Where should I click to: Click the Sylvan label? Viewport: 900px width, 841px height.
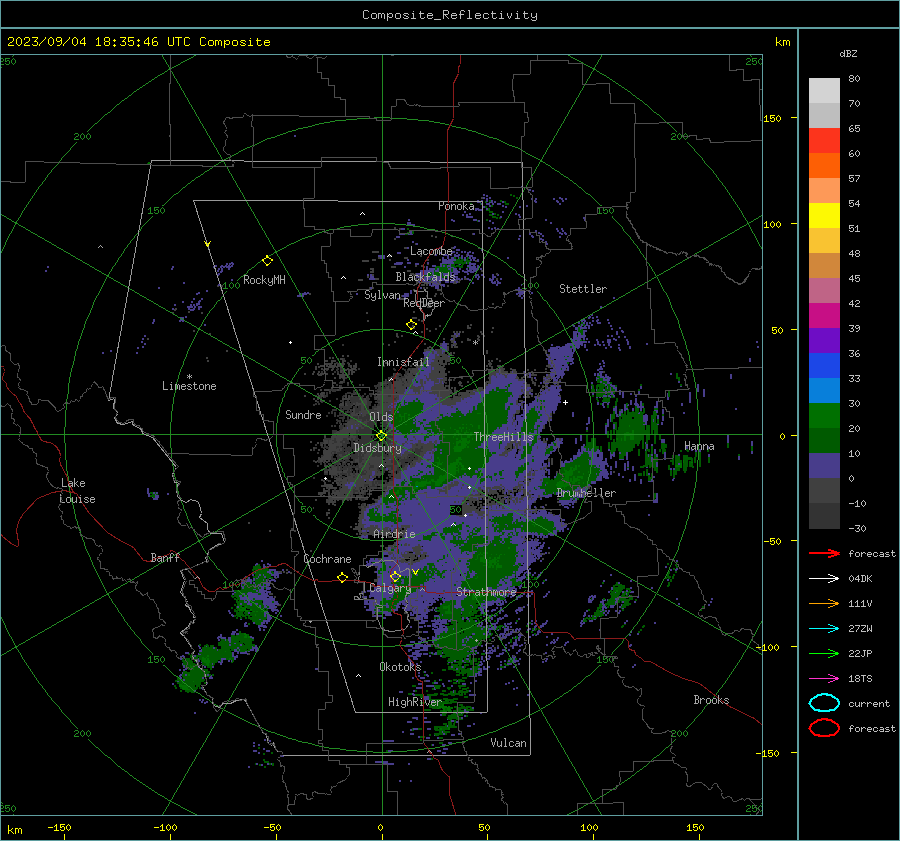click(x=382, y=295)
